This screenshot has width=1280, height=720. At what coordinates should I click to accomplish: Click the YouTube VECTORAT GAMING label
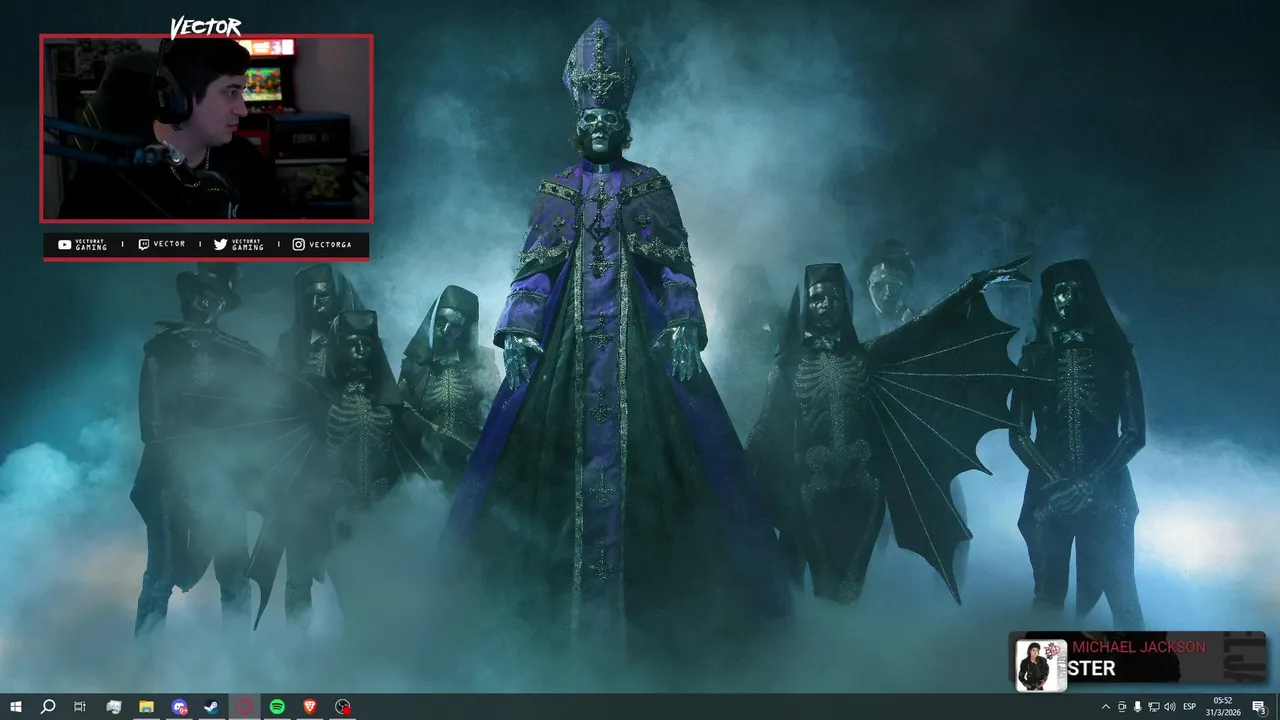[83, 244]
